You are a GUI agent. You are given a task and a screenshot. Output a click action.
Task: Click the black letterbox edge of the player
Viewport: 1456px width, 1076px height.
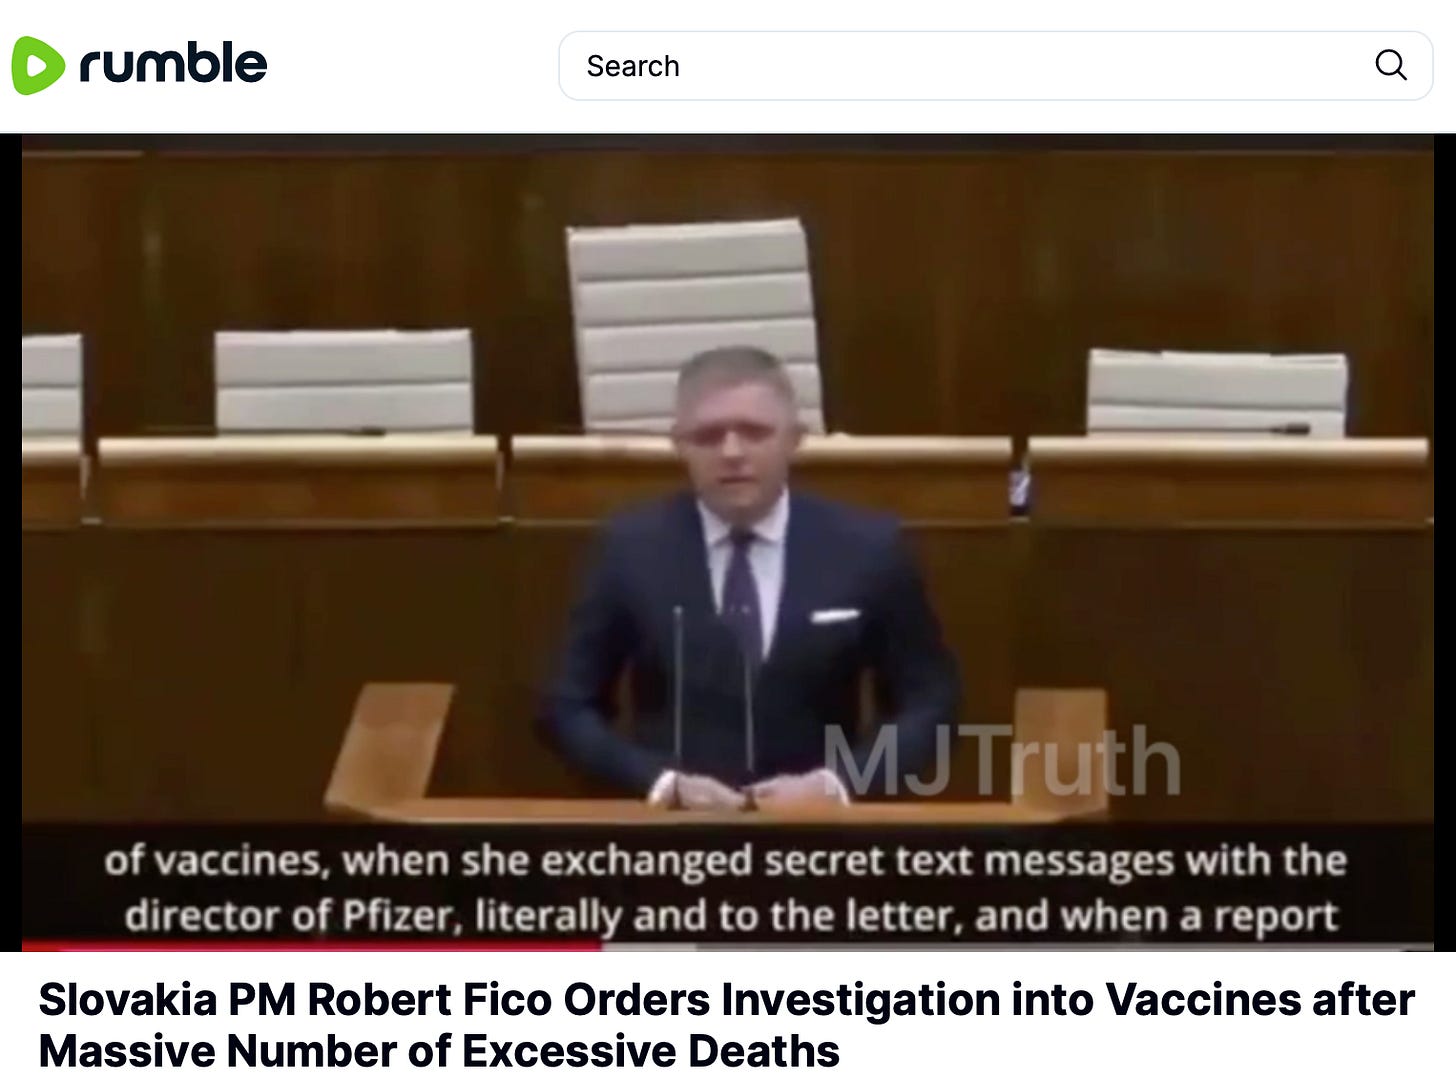[x=11, y=540]
